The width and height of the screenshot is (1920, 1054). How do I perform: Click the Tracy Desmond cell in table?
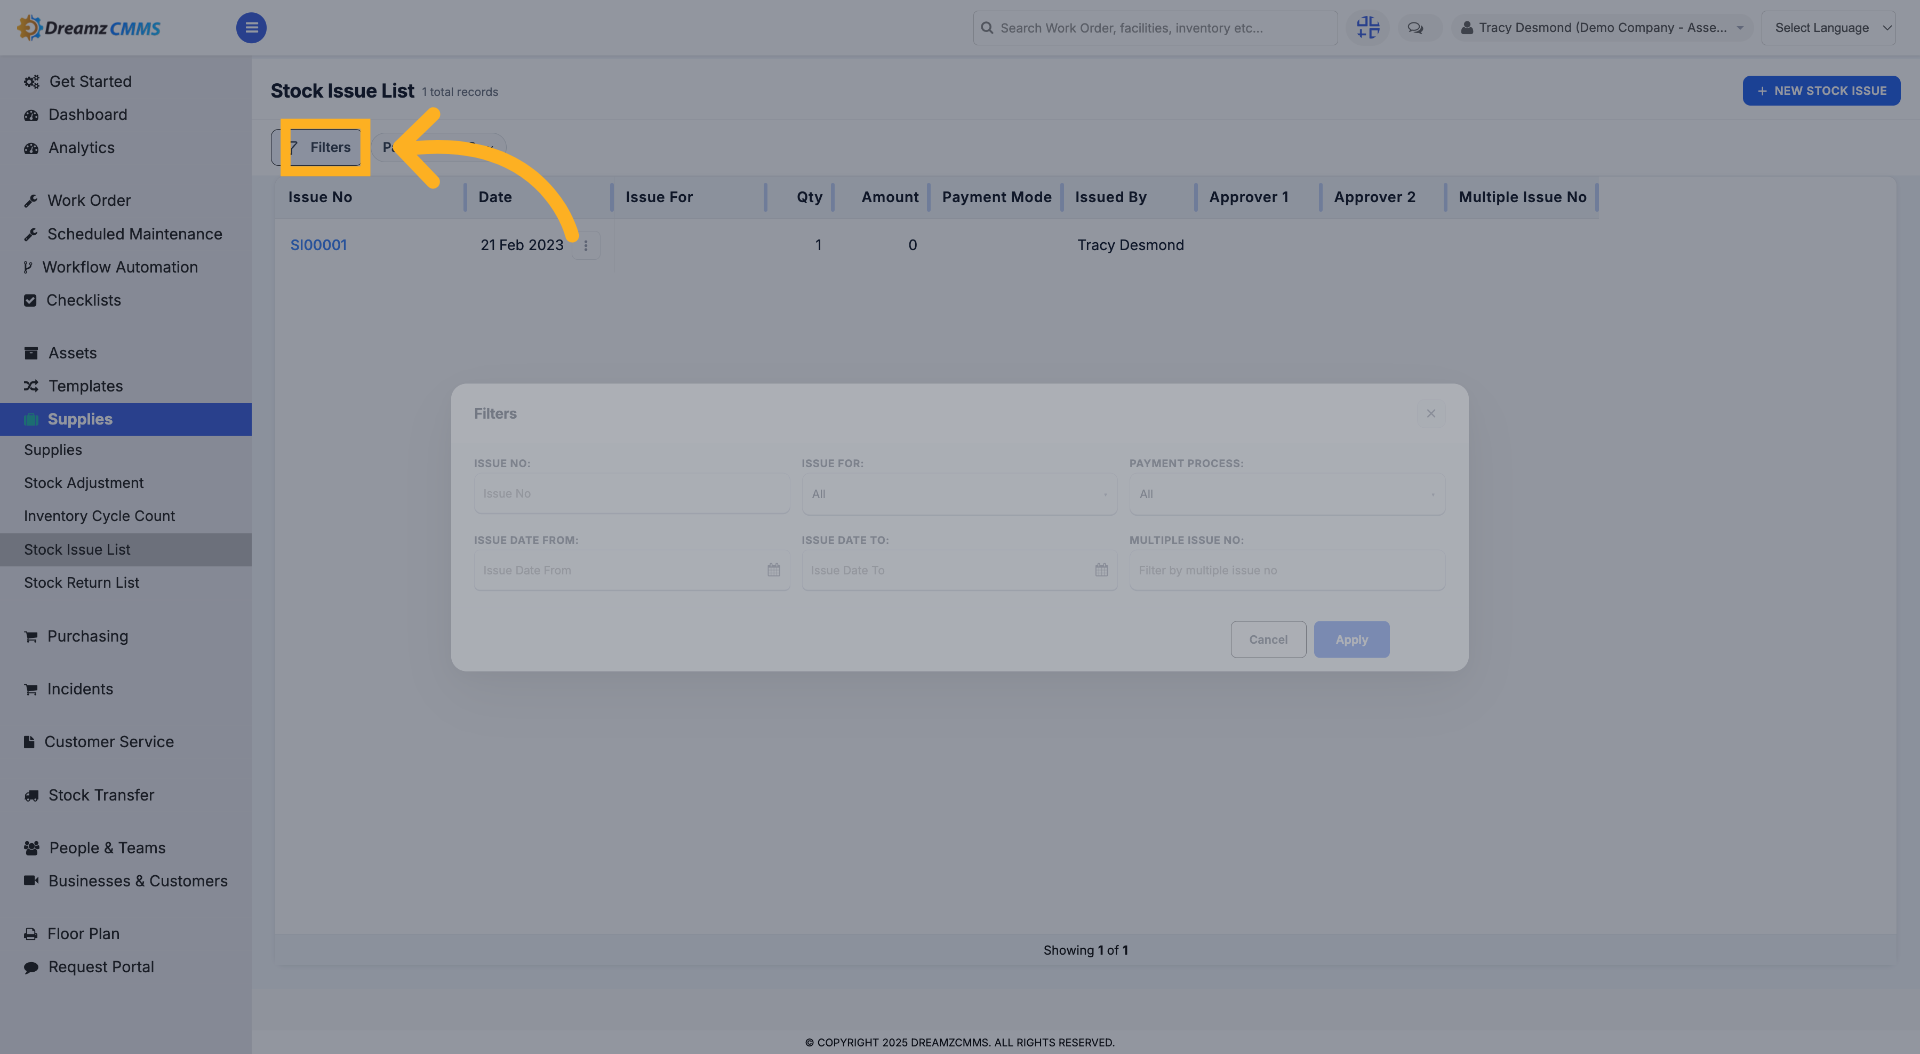tap(1130, 245)
